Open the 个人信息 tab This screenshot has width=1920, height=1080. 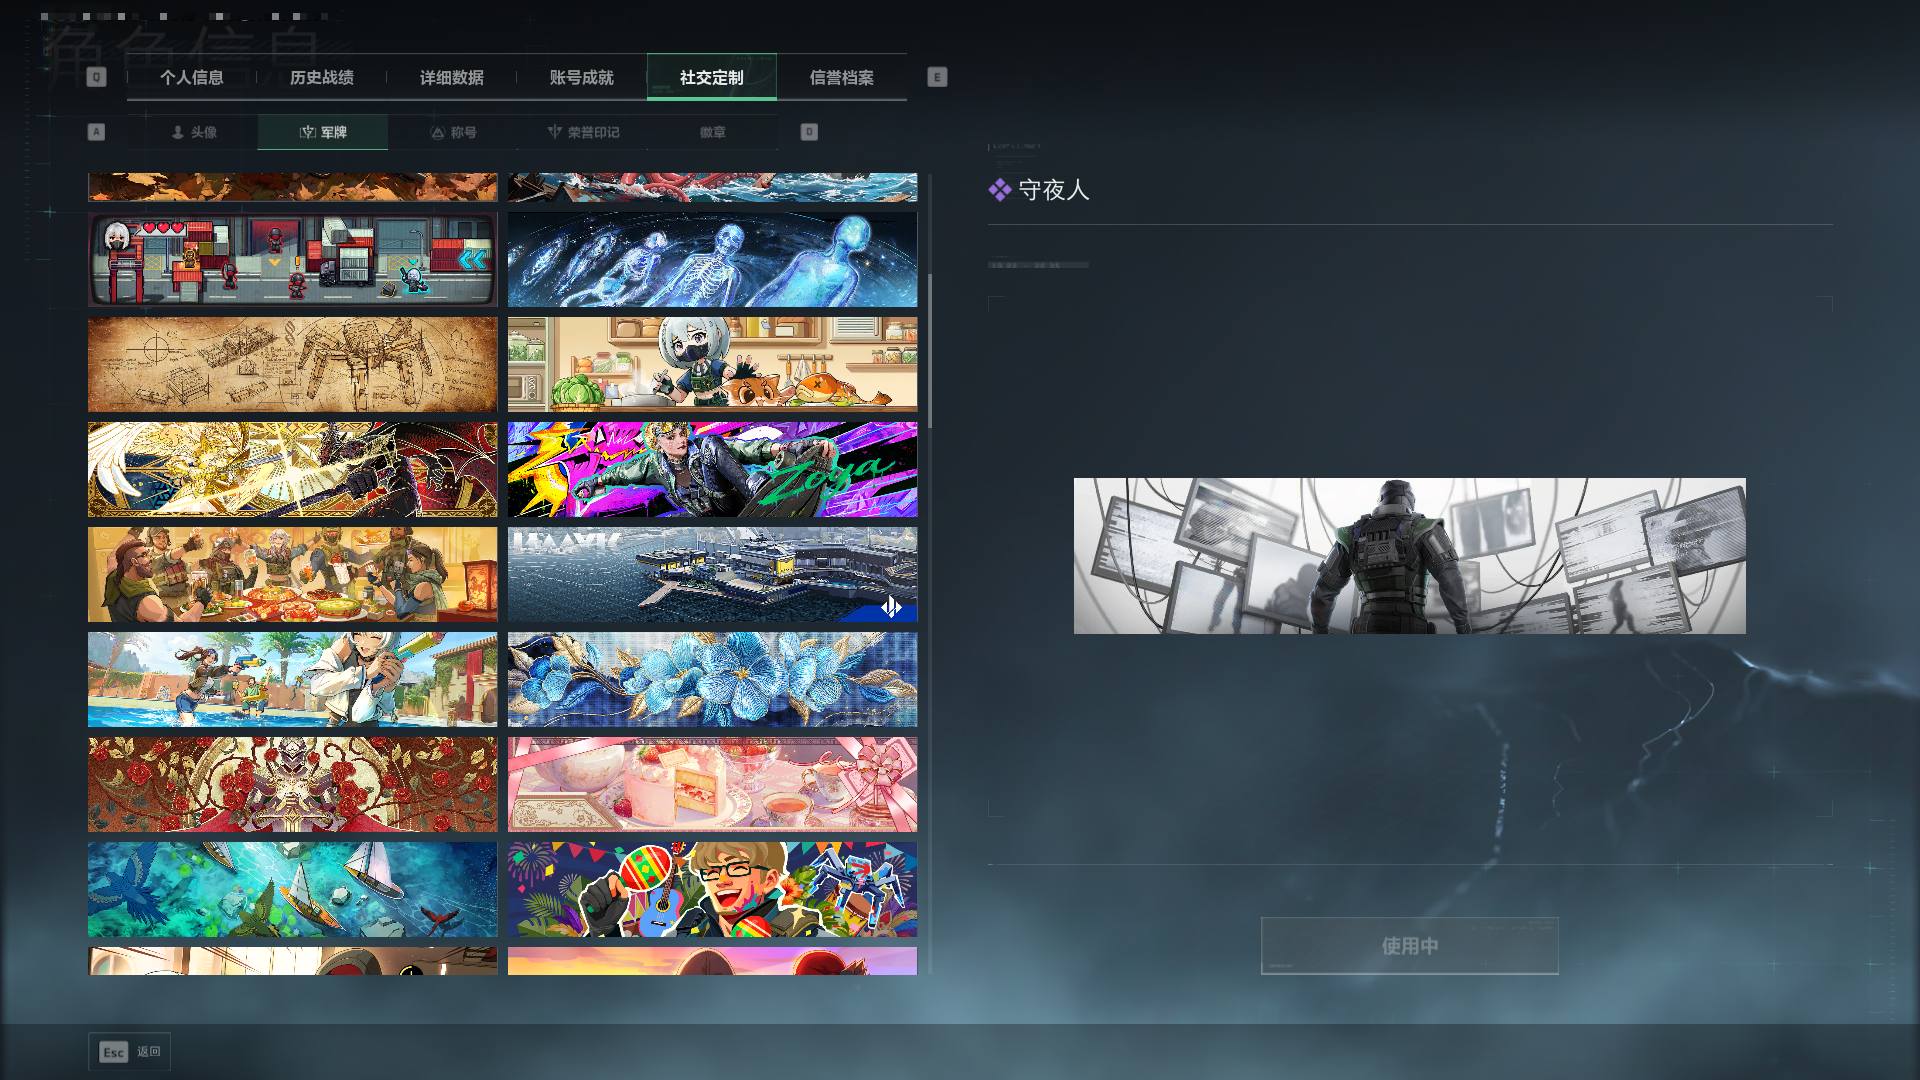pyautogui.click(x=192, y=77)
